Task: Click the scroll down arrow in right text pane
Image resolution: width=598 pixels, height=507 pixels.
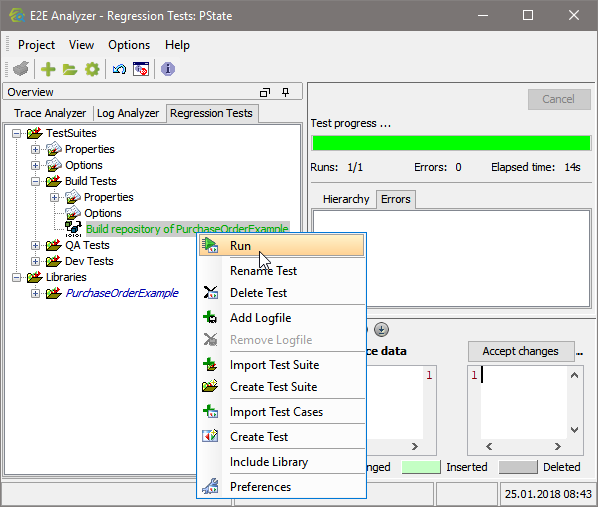Action: coord(574,430)
